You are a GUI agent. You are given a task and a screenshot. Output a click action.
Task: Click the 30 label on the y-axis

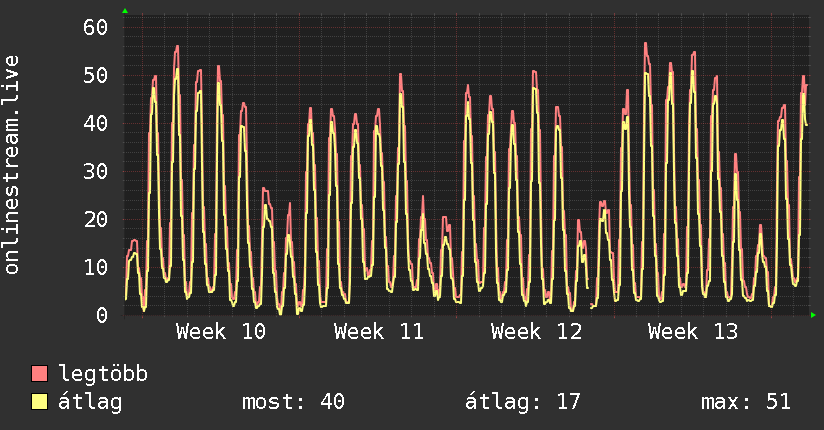(95, 171)
